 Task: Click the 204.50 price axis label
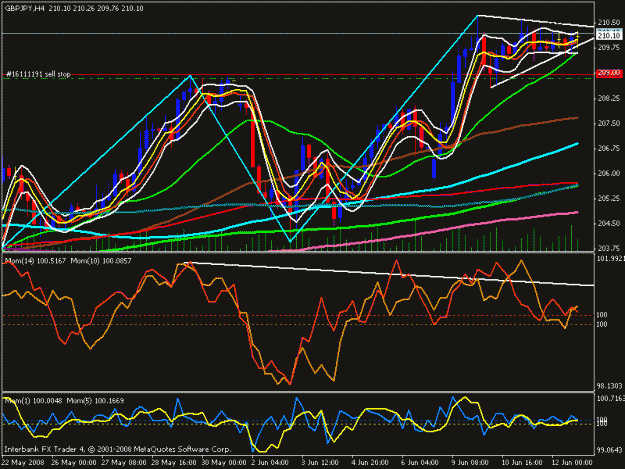[x=609, y=224]
